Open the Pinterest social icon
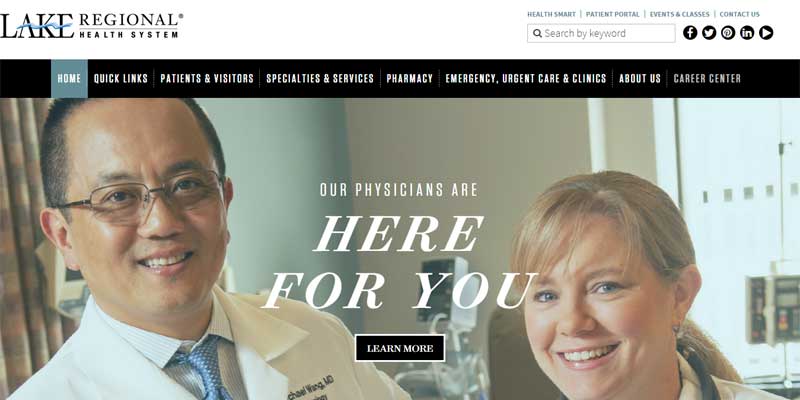Viewport: 800px width, 400px height. [728, 33]
